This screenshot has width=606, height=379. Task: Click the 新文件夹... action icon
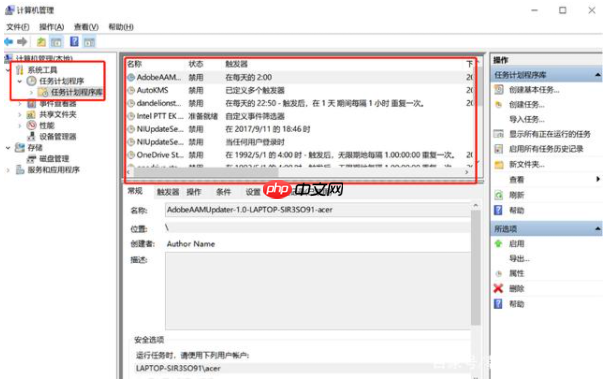tap(499, 165)
